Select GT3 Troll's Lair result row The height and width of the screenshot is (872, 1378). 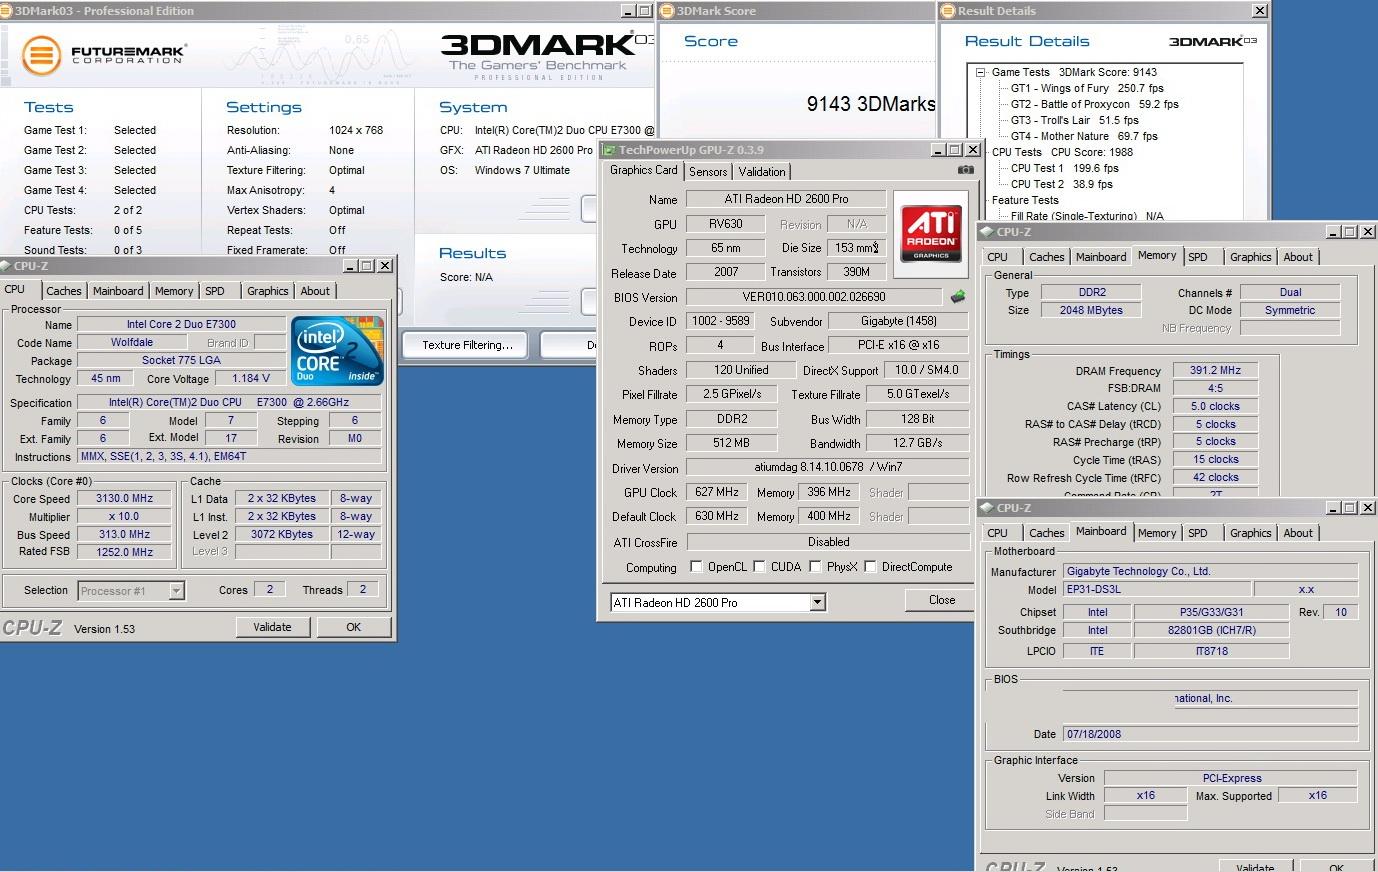[1074, 120]
